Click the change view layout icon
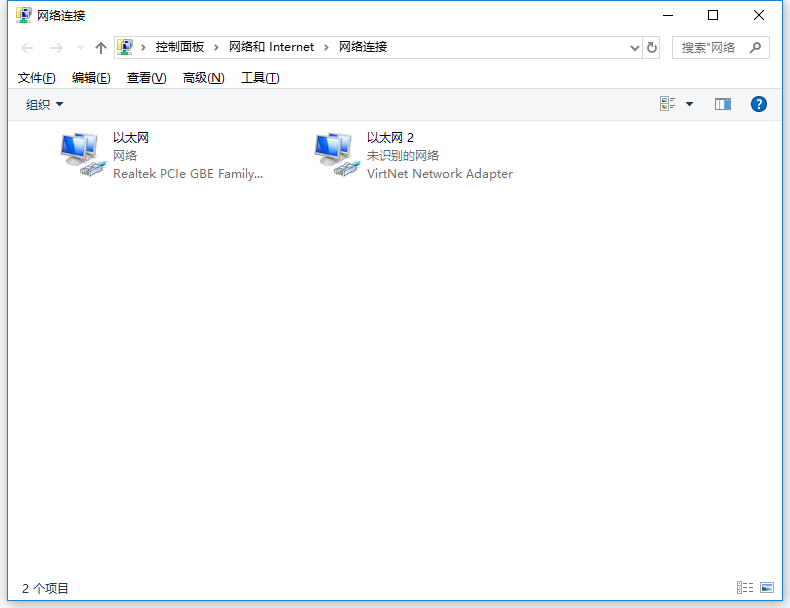This screenshot has width=790, height=608. coord(667,104)
